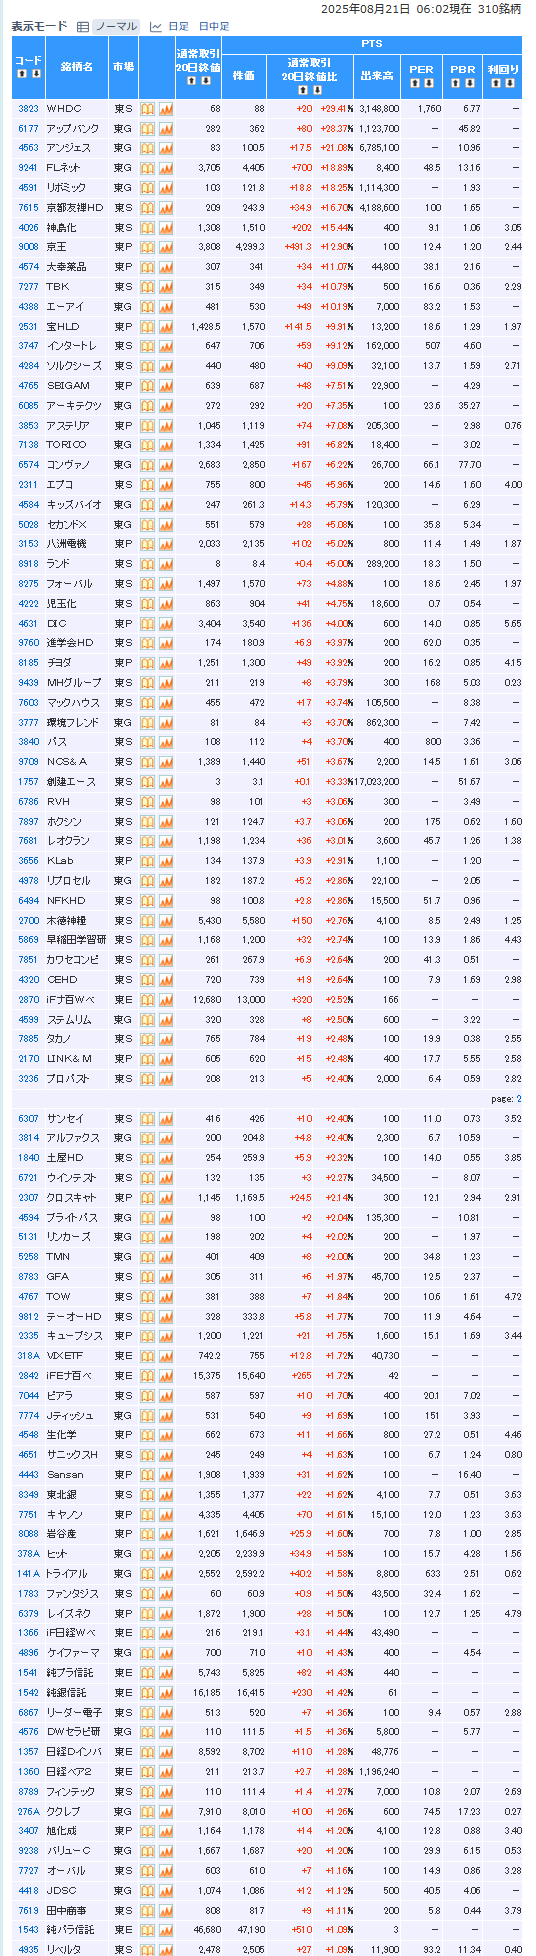The image size is (536, 1956).
Task: Open the chart icon for KLab
Action: point(165,860)
